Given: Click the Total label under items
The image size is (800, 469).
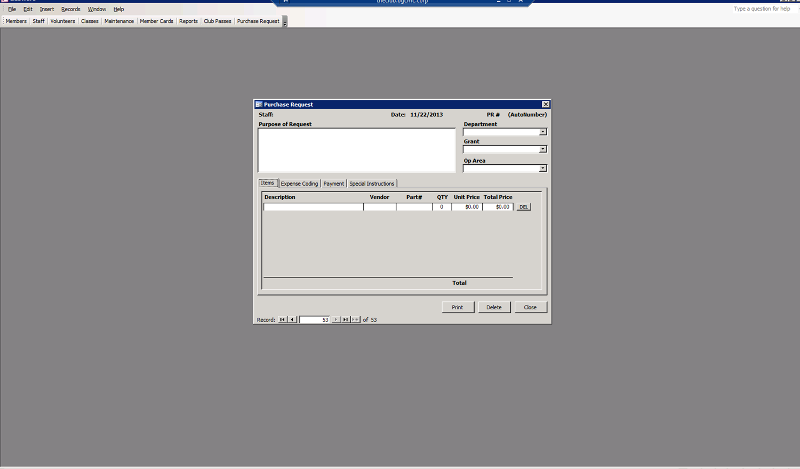Looking at the screenshot, I should 459,283.
